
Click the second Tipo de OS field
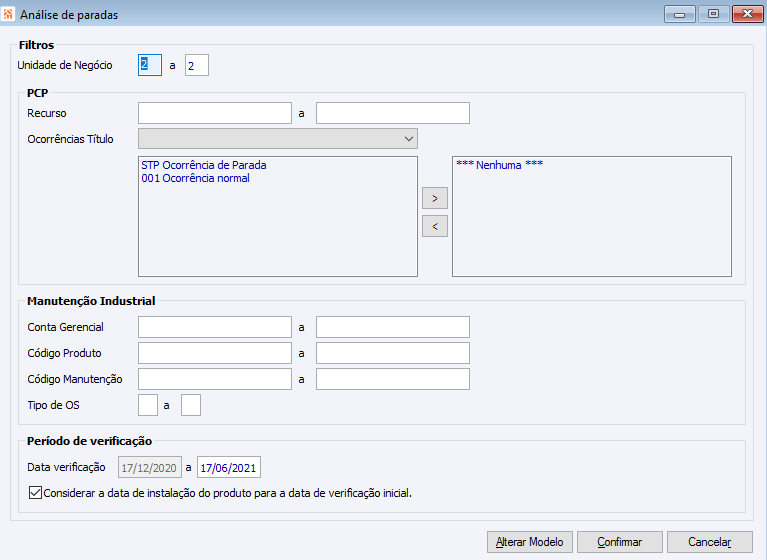point(191,405)
